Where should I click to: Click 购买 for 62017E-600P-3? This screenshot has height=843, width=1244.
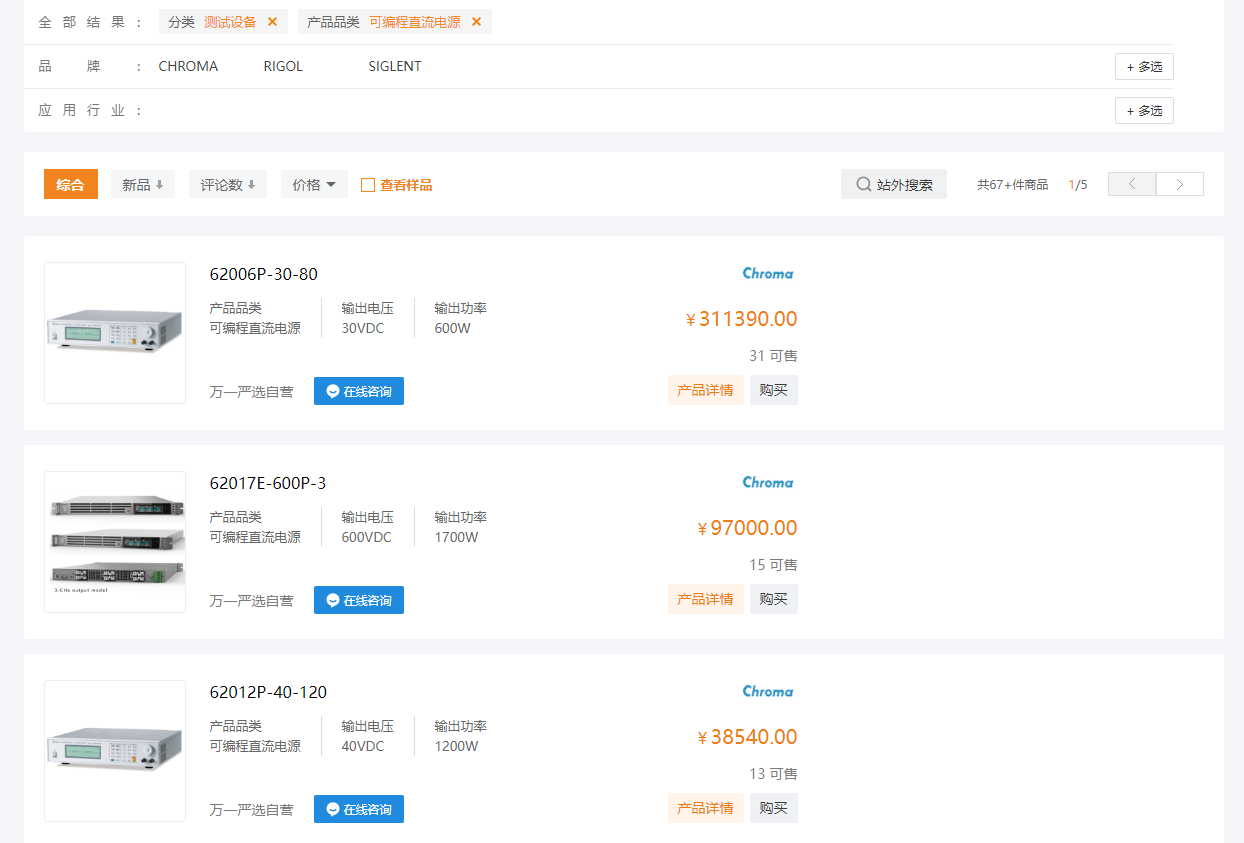pyautogui.click(x=774, y=599)
